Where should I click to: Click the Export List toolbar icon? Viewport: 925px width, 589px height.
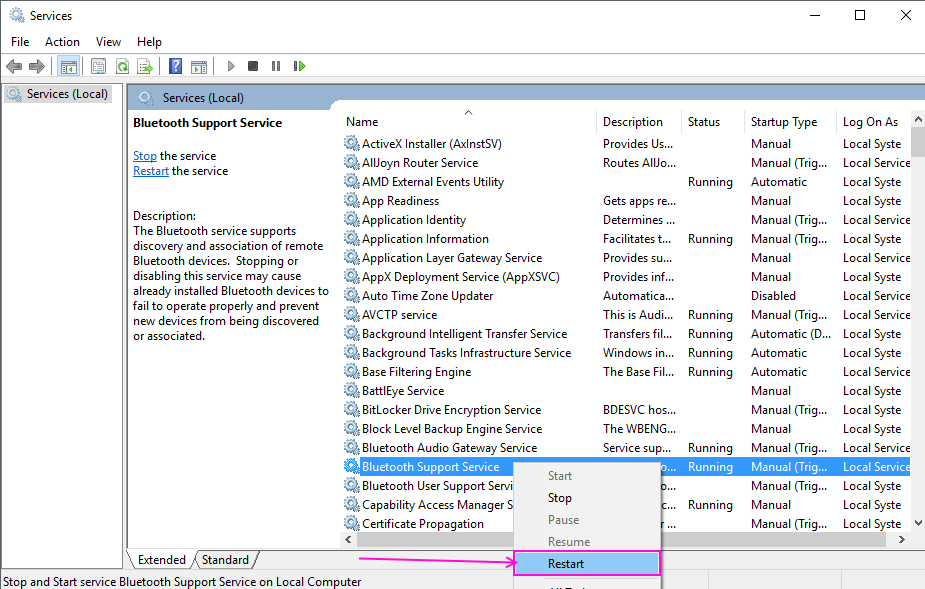(x=145, y=67)
